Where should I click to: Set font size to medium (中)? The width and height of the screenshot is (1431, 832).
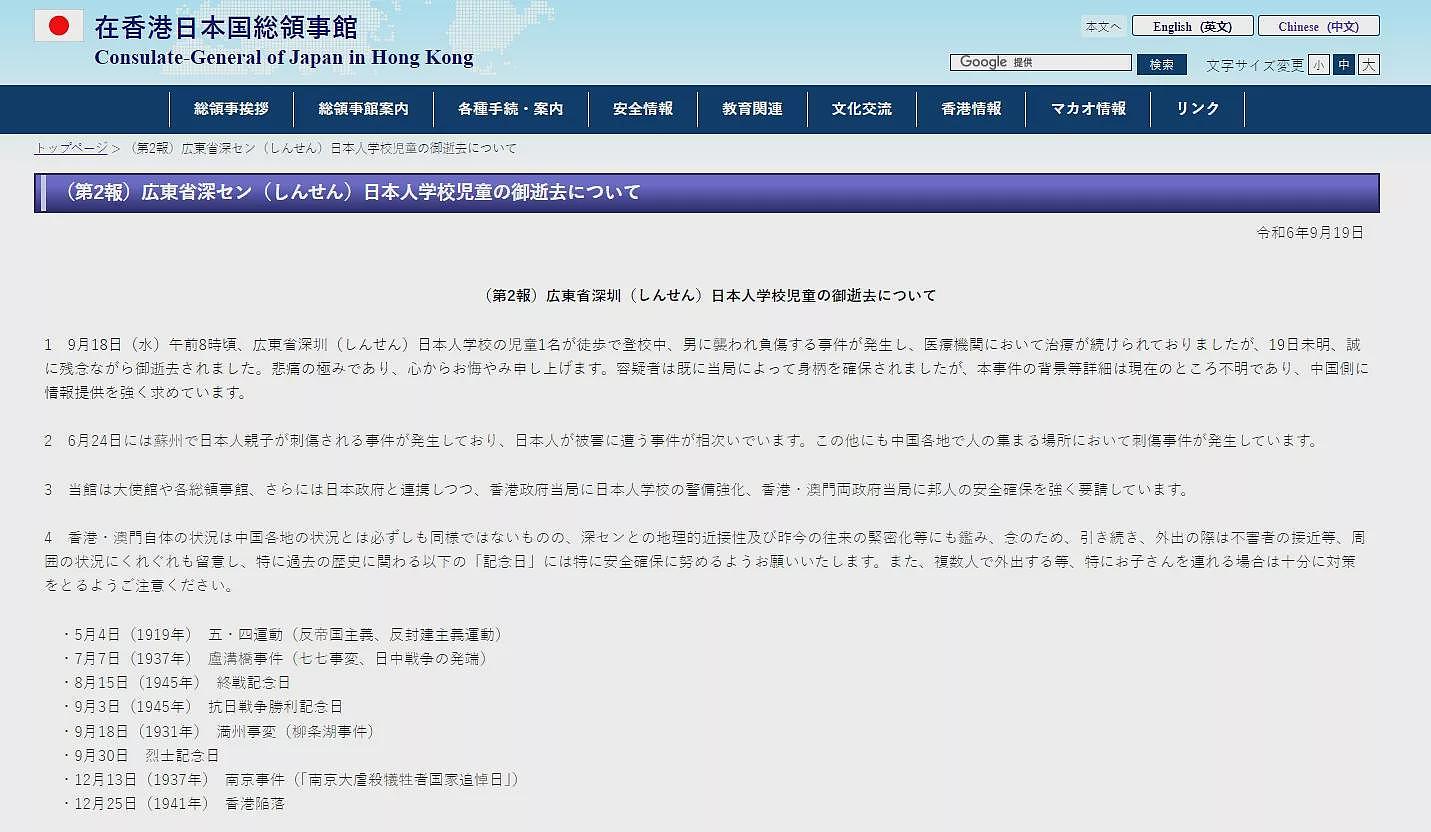(1344, 65)
